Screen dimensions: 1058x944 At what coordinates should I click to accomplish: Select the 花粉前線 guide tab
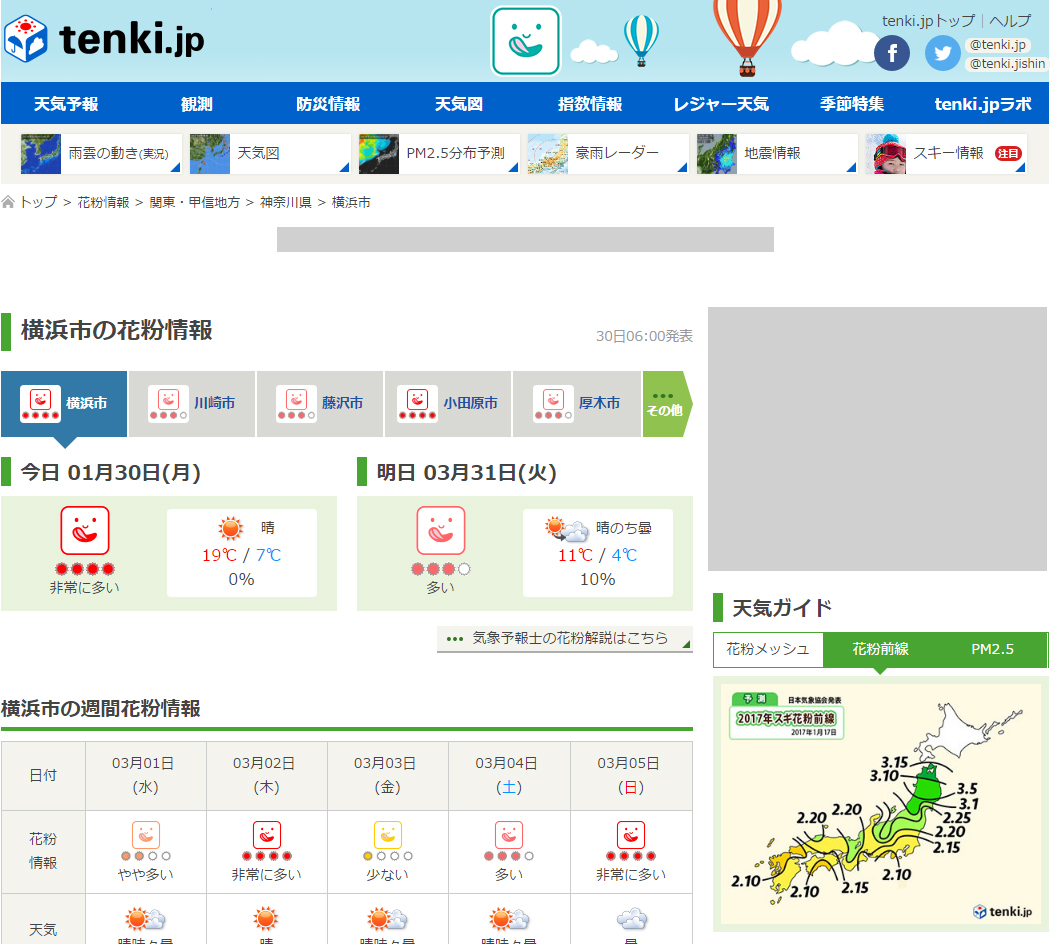tap(880, 649)
